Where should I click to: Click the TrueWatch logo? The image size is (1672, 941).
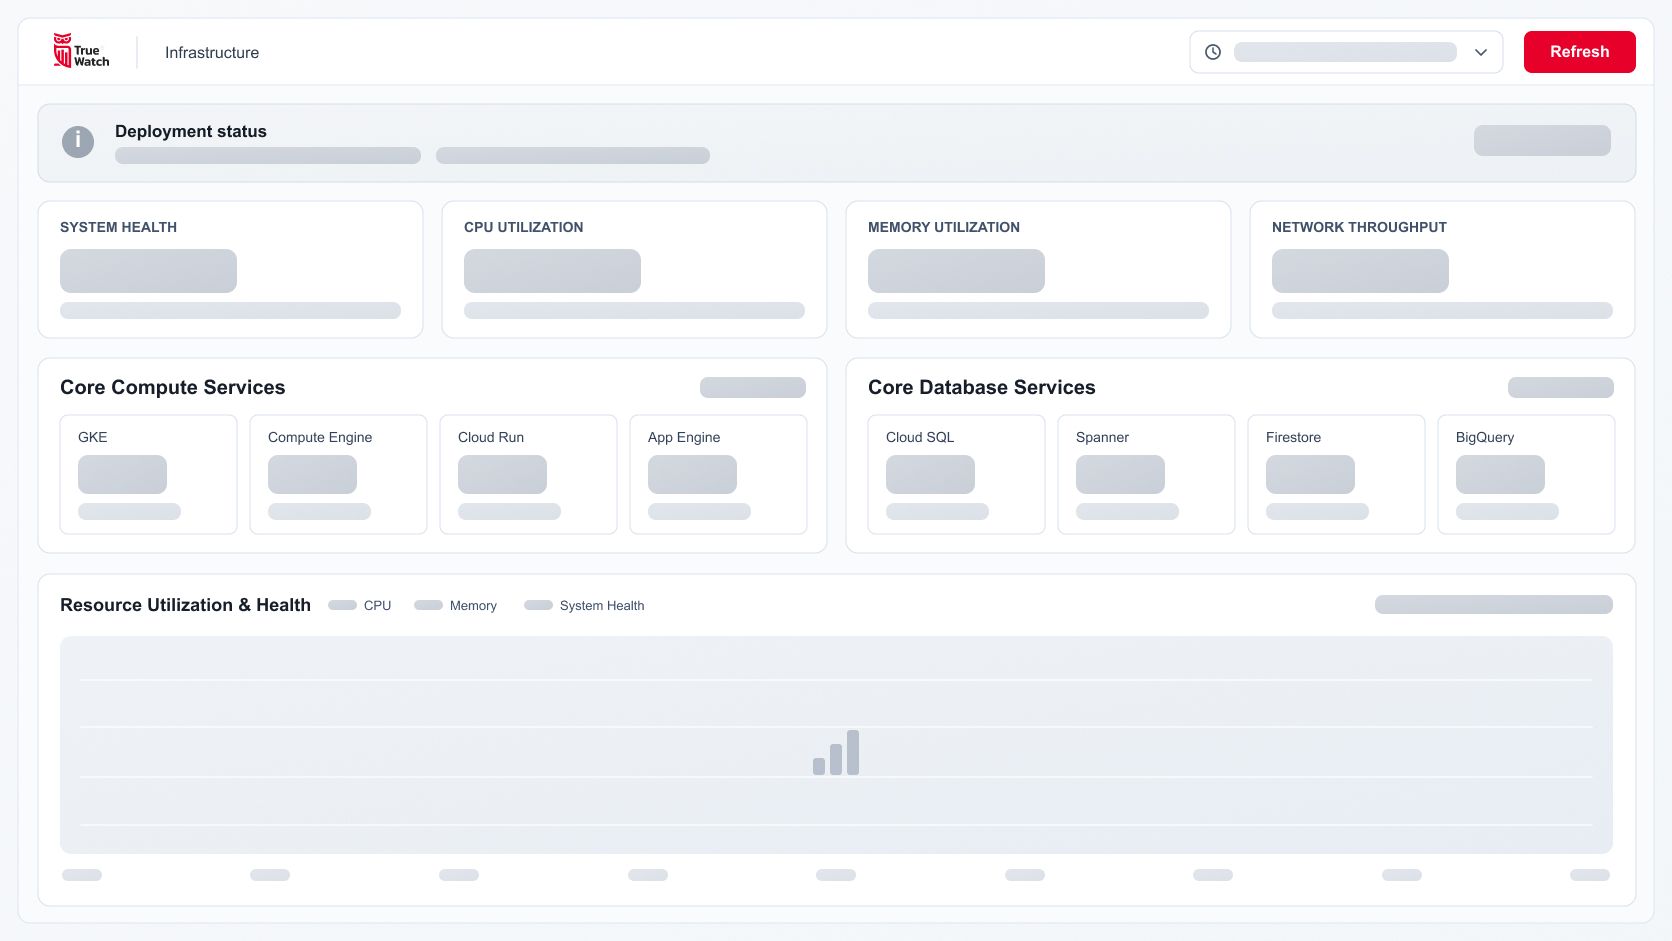[81, 51]
